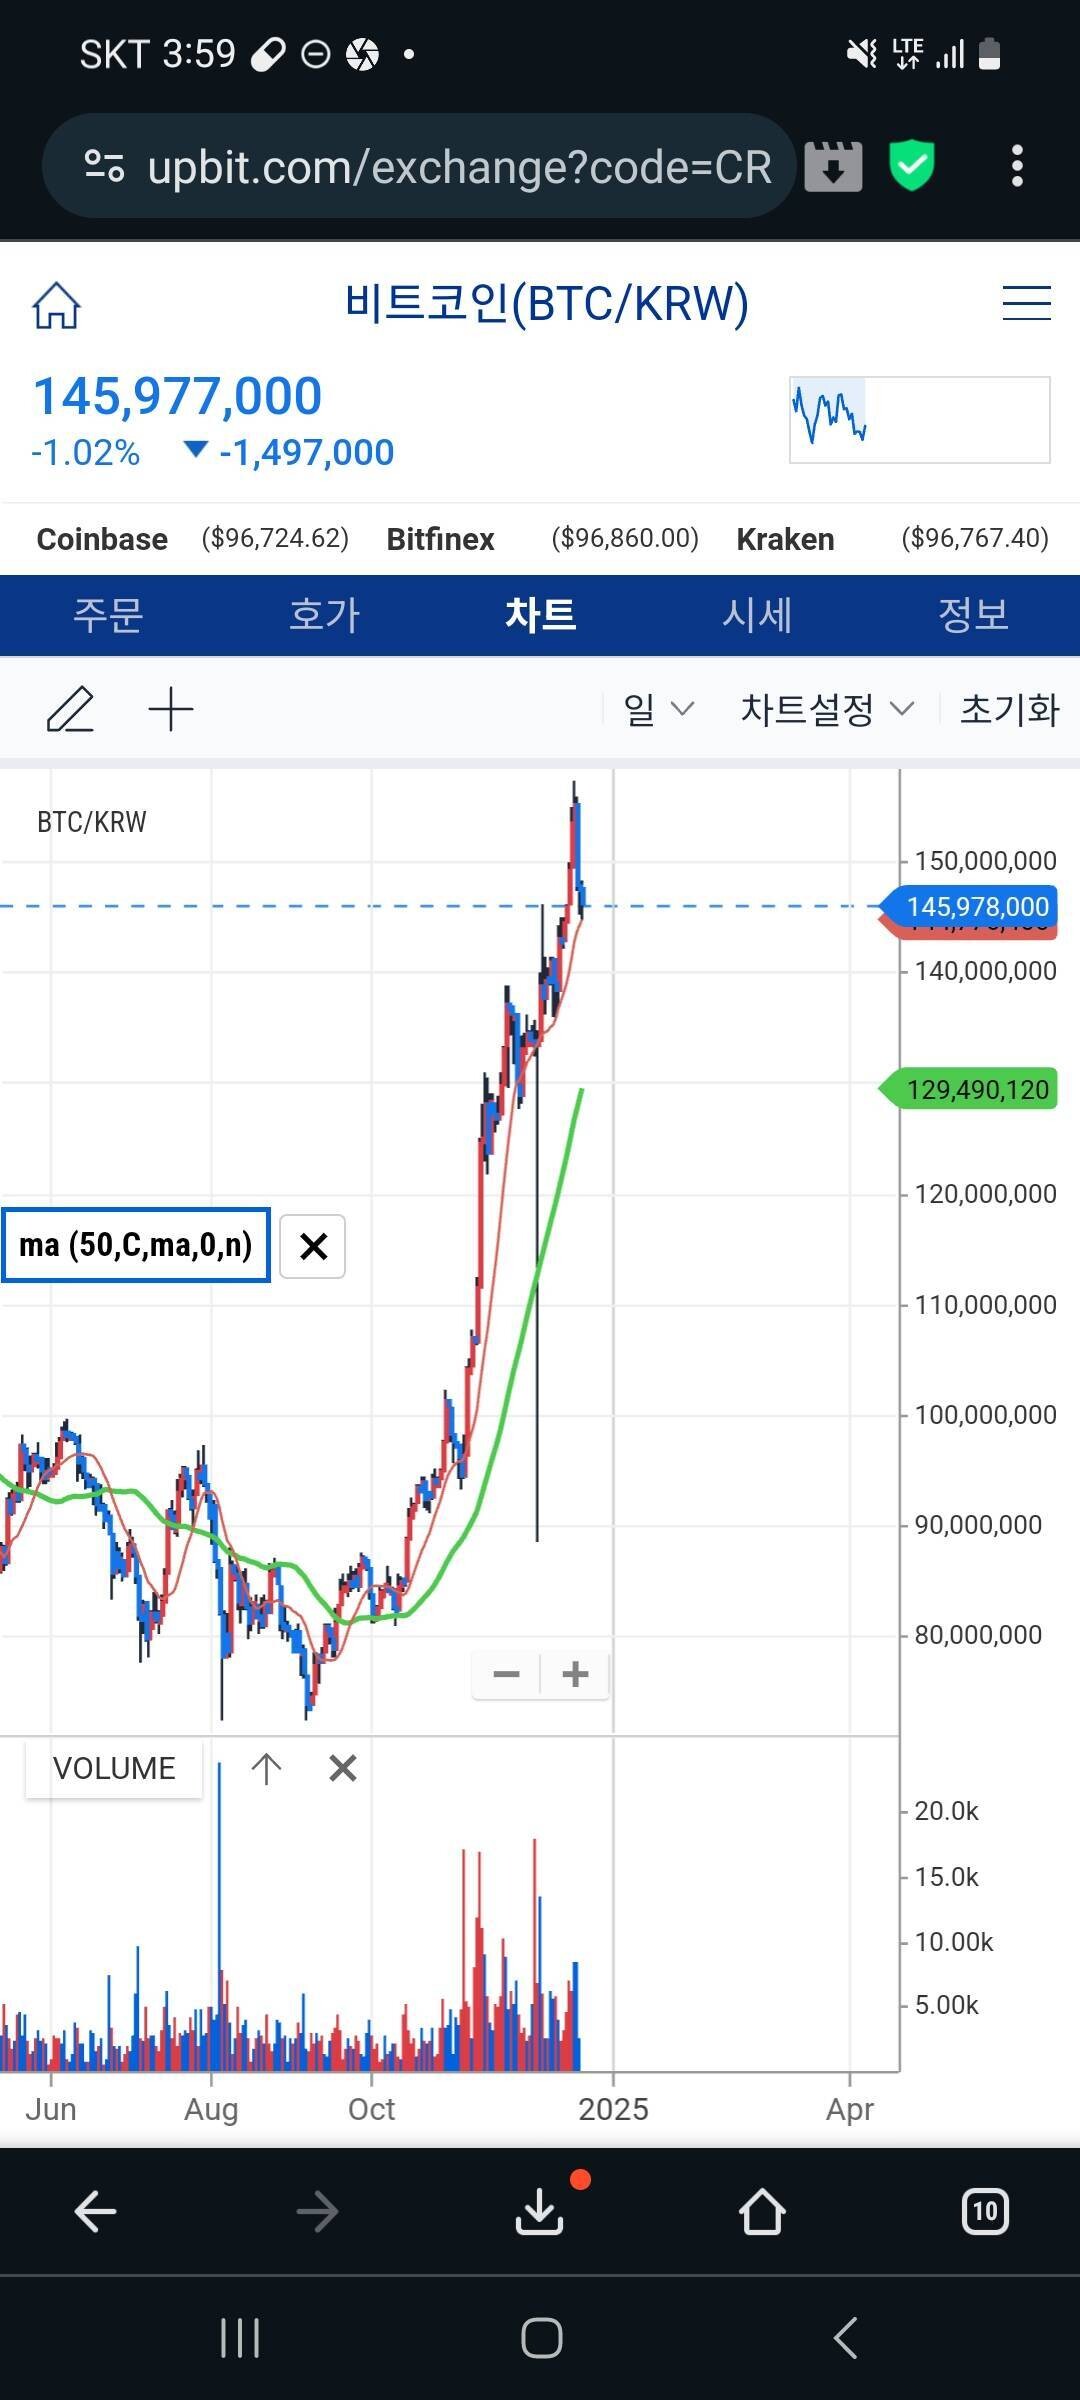The image size is (1080, 2400).
Task: Tap the Upbit home icon
Action: (x=56, y=305)
